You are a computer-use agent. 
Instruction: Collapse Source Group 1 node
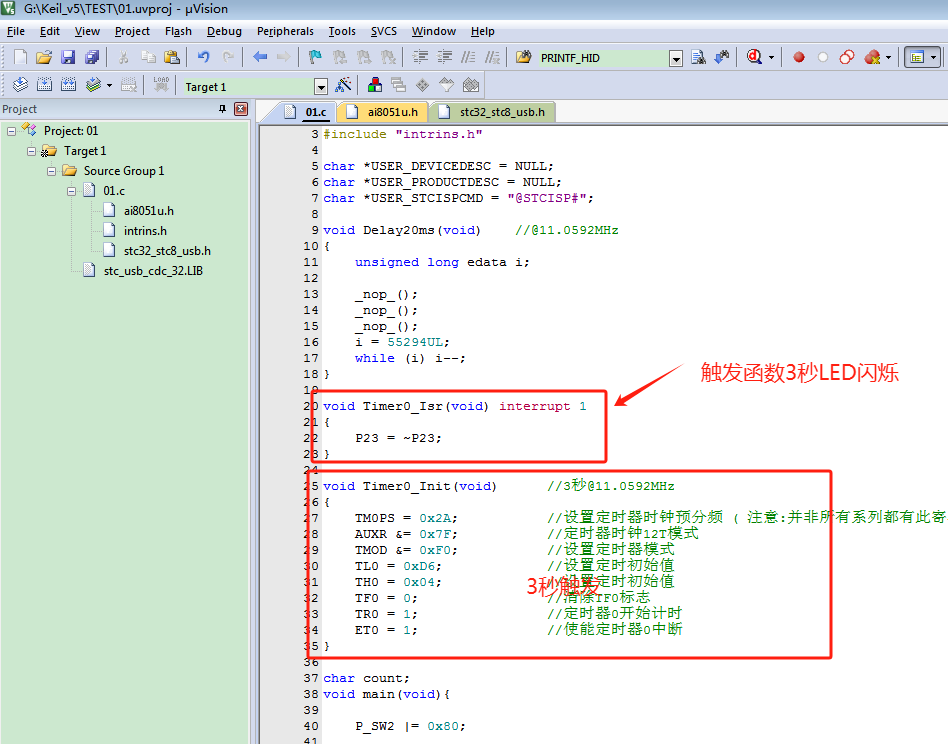(x=51, y=171)
